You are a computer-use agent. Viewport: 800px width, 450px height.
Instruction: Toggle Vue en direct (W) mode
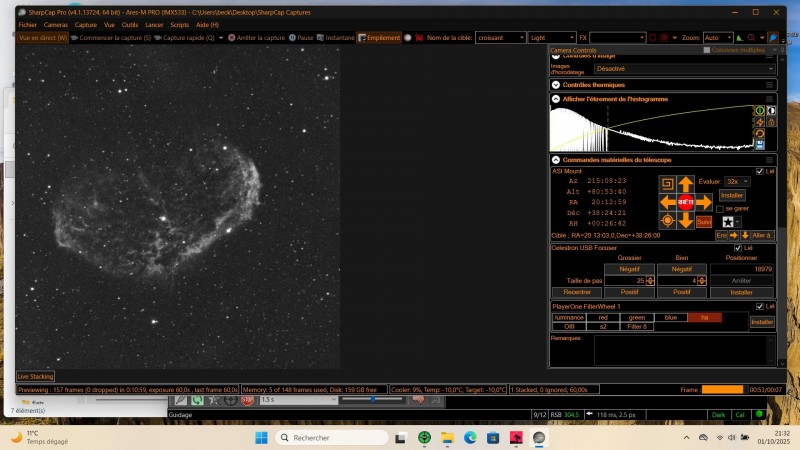43,38
